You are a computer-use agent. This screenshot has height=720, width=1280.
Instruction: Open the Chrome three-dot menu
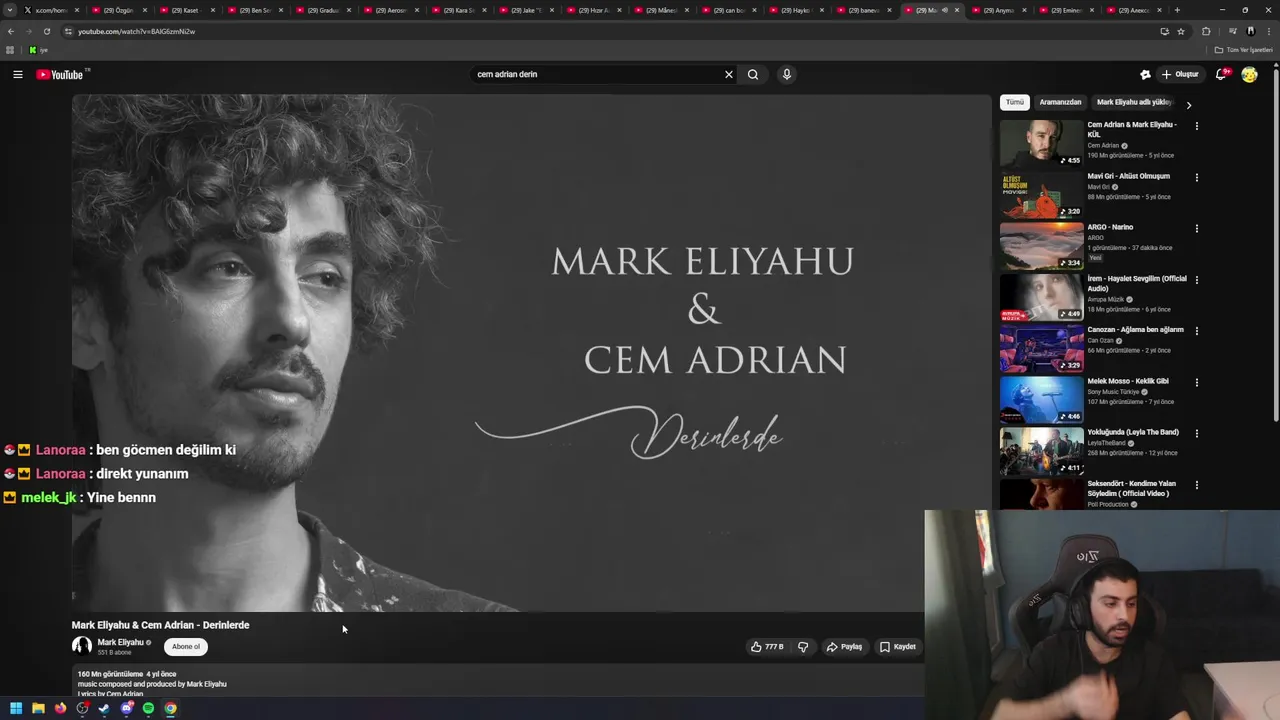point(1268,31)
